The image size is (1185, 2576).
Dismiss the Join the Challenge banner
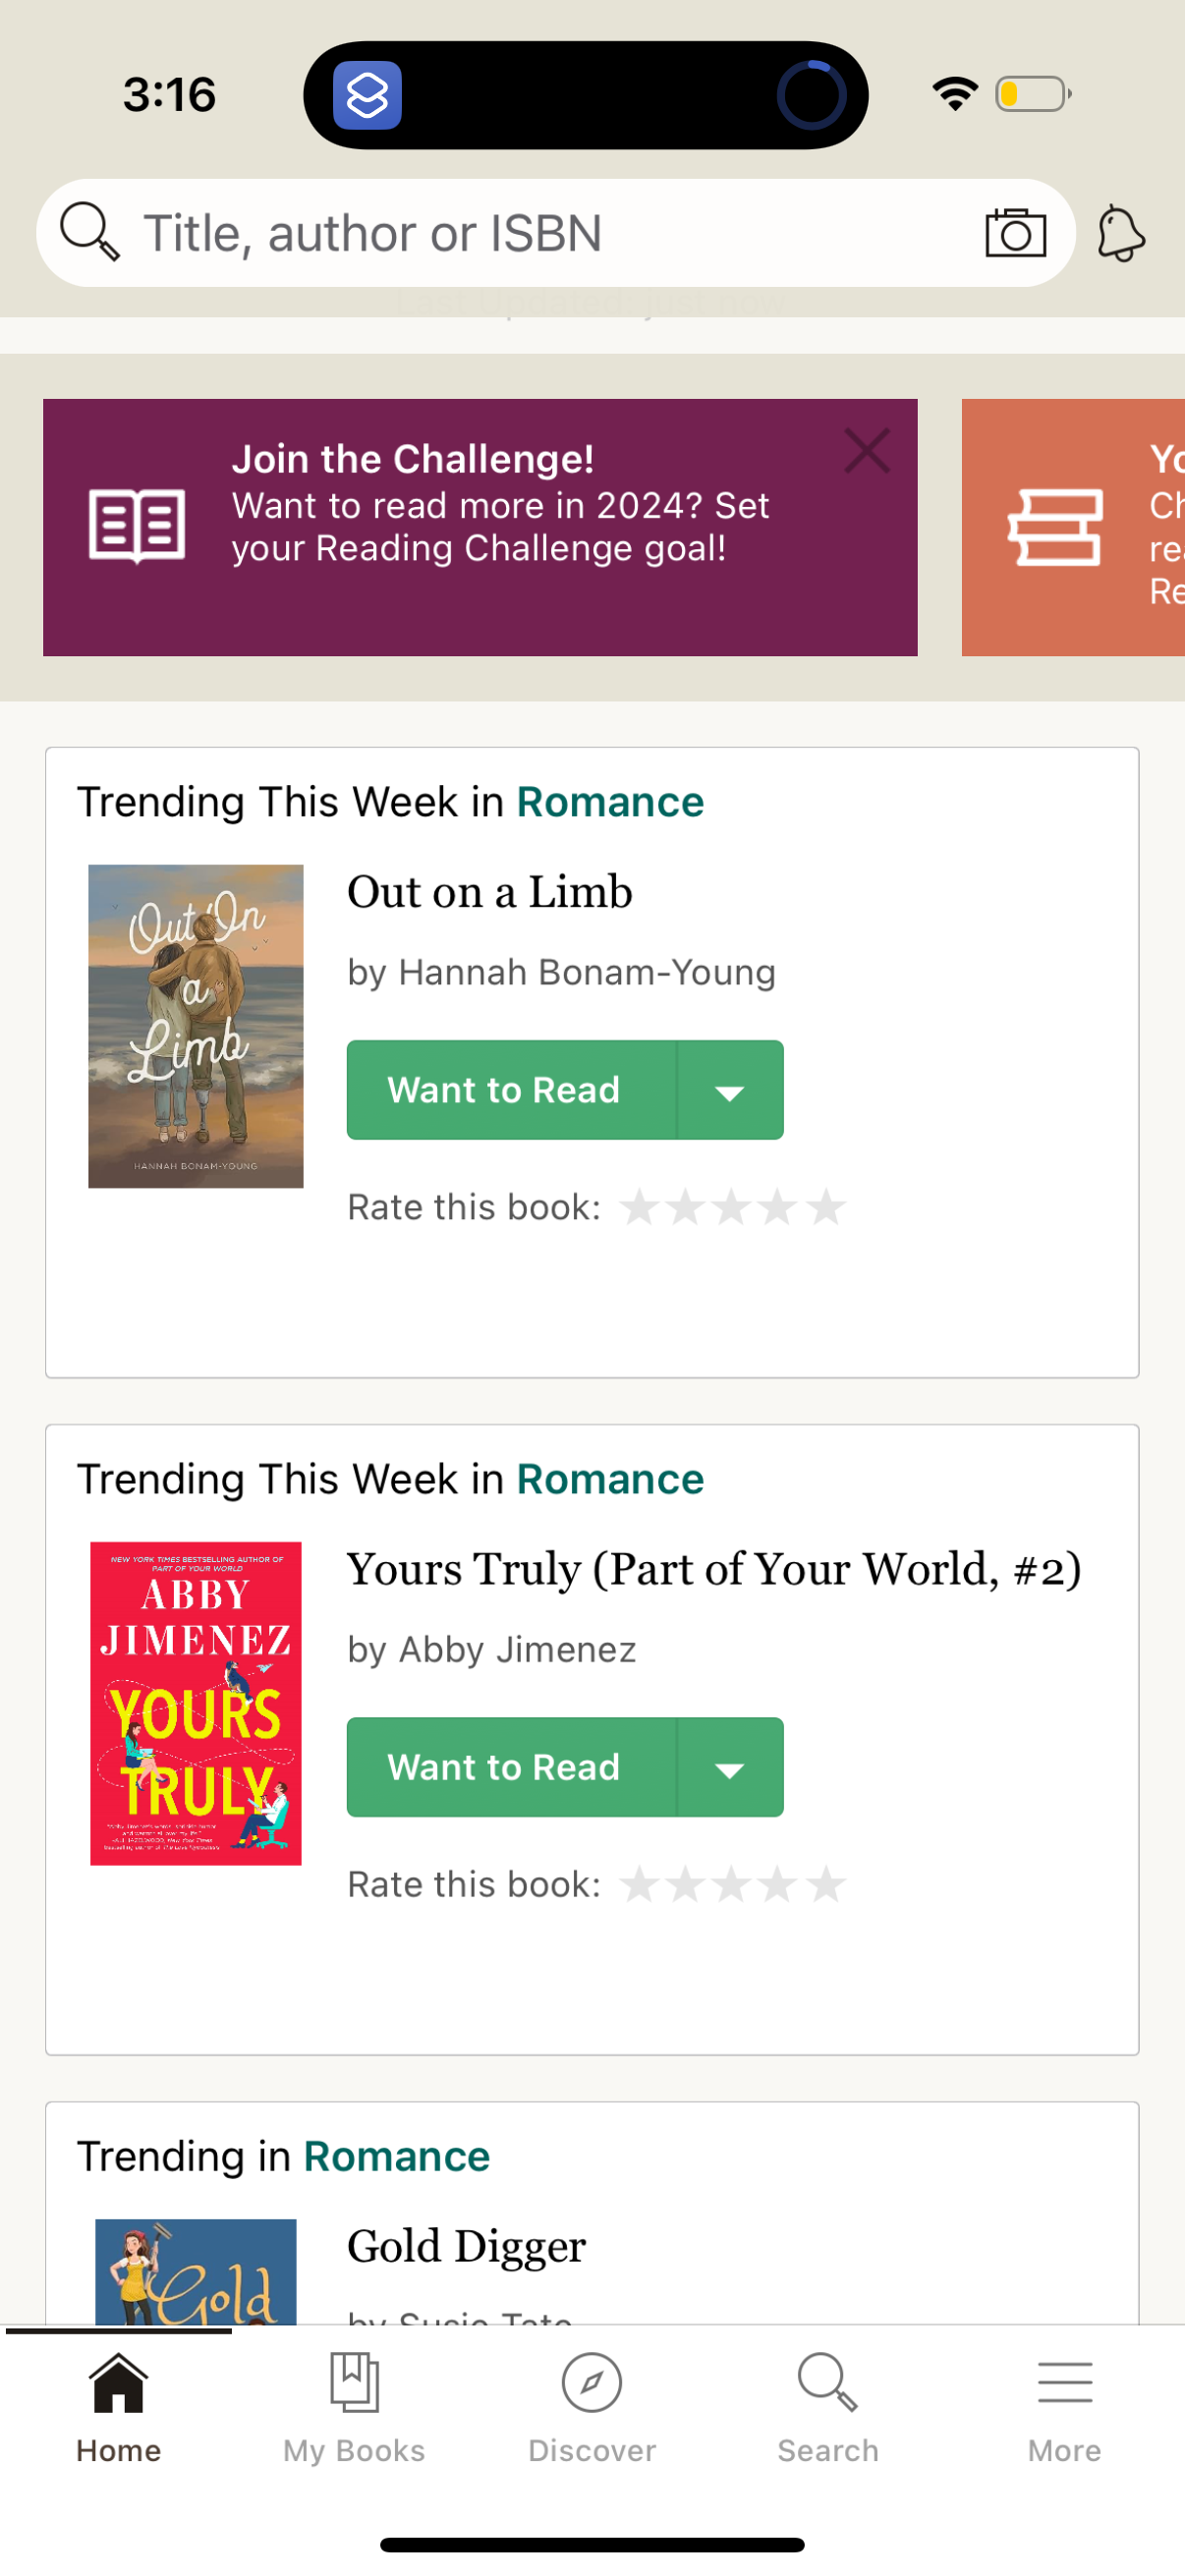(867, 450)
